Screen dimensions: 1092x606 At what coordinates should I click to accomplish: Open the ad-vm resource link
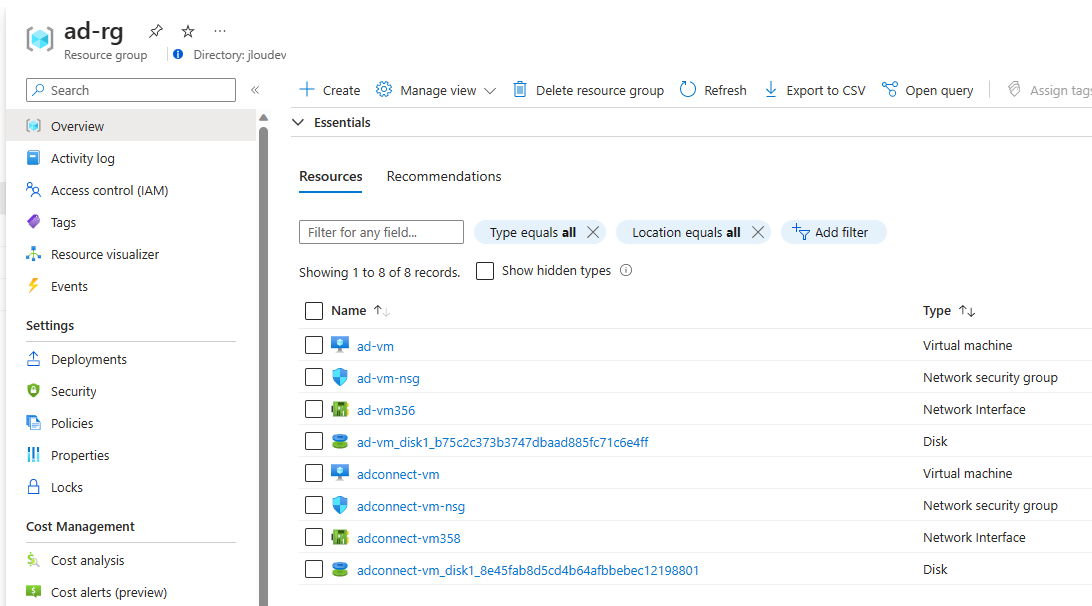(375, 346)
